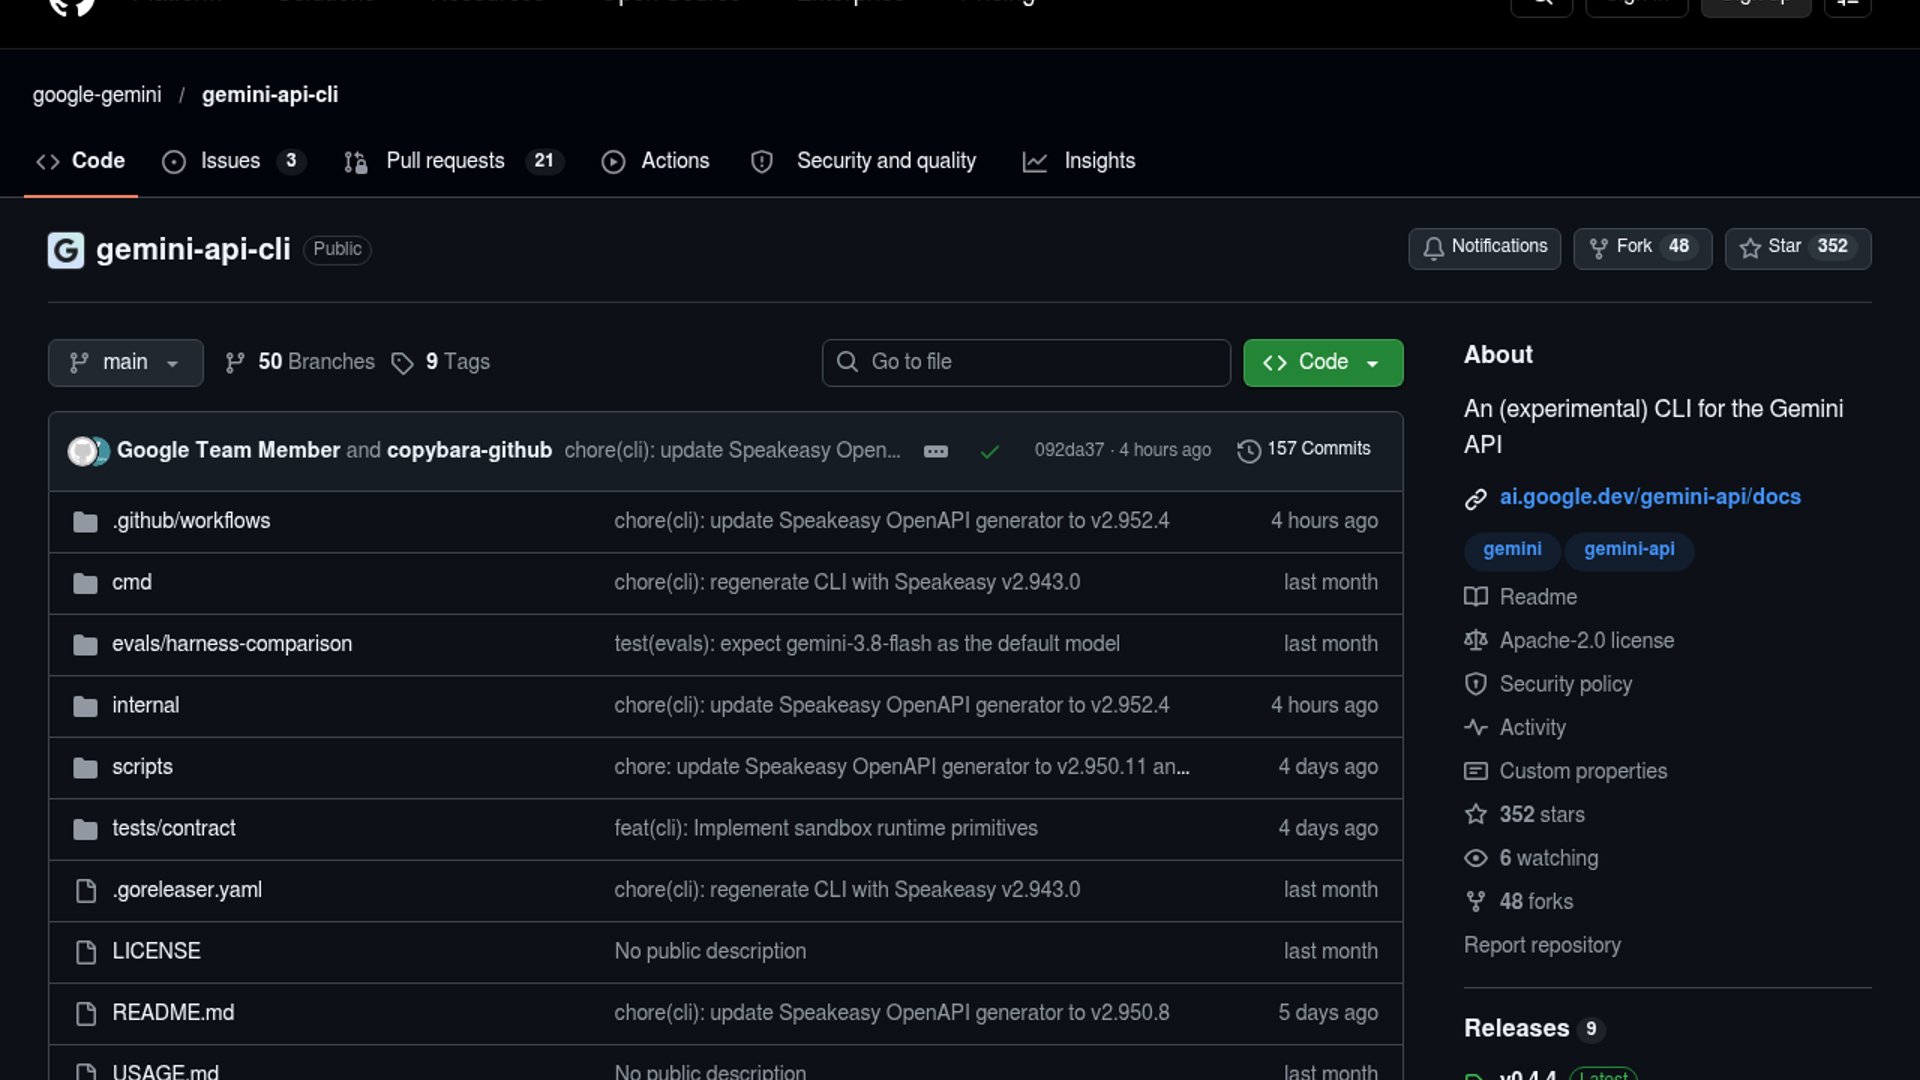1920x1080 pixels.
Task: Click the cmd folder icon
Action: (x=86, y=583)
